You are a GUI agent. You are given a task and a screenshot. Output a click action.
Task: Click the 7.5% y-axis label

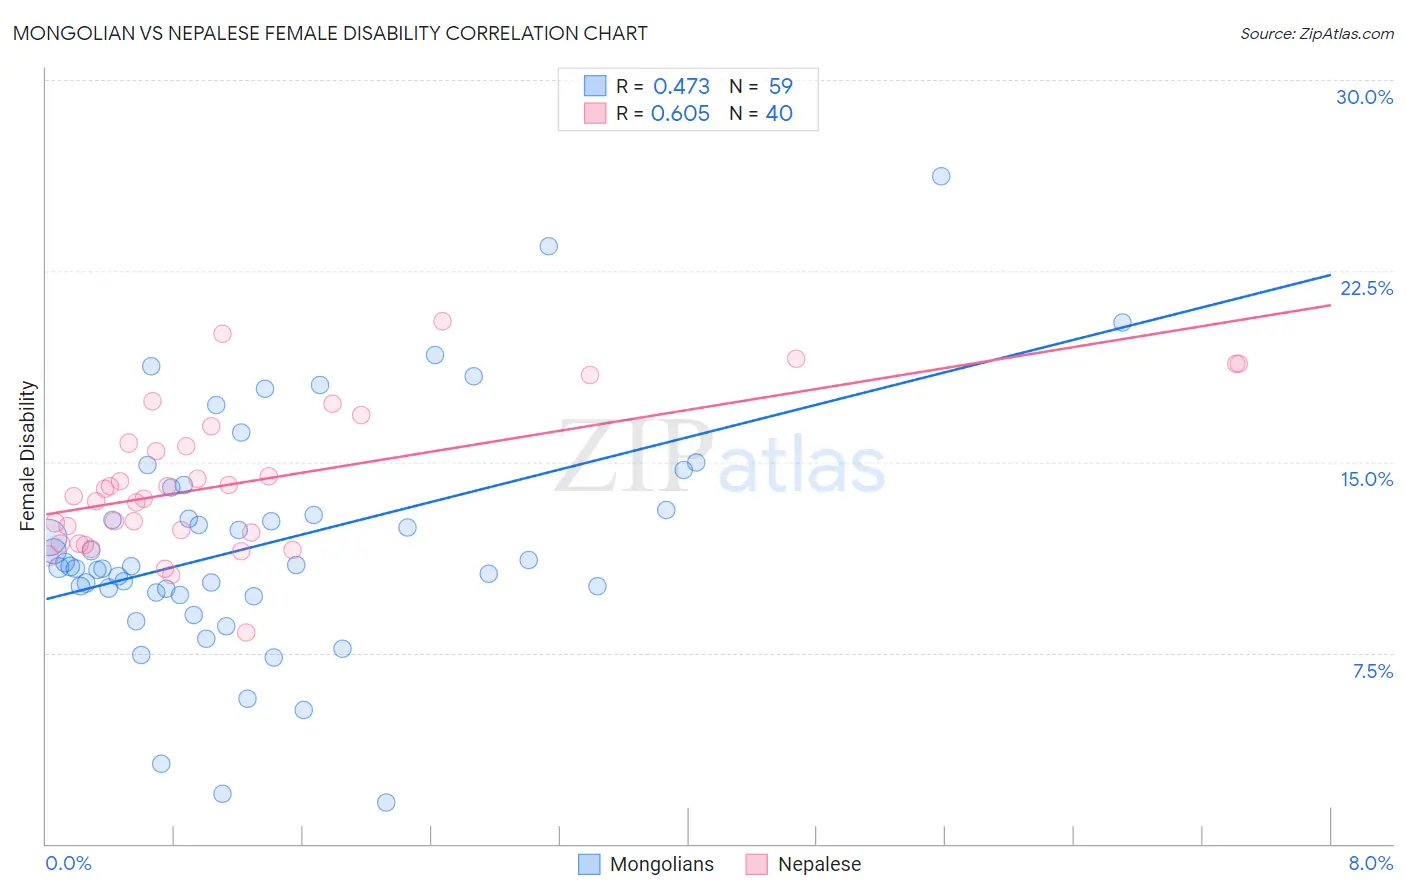(1373, 671)
